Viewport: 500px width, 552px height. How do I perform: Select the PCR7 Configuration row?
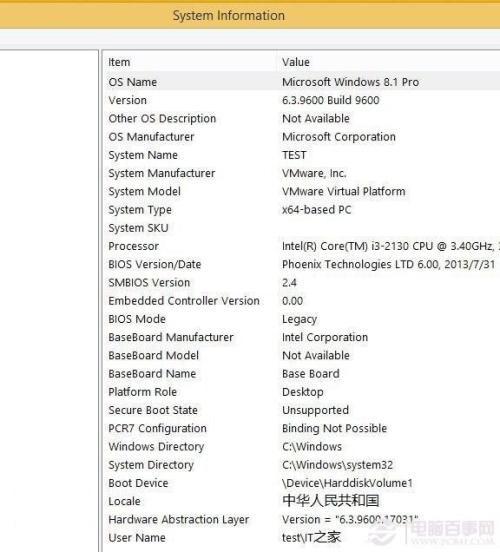(x=302, y=428)
